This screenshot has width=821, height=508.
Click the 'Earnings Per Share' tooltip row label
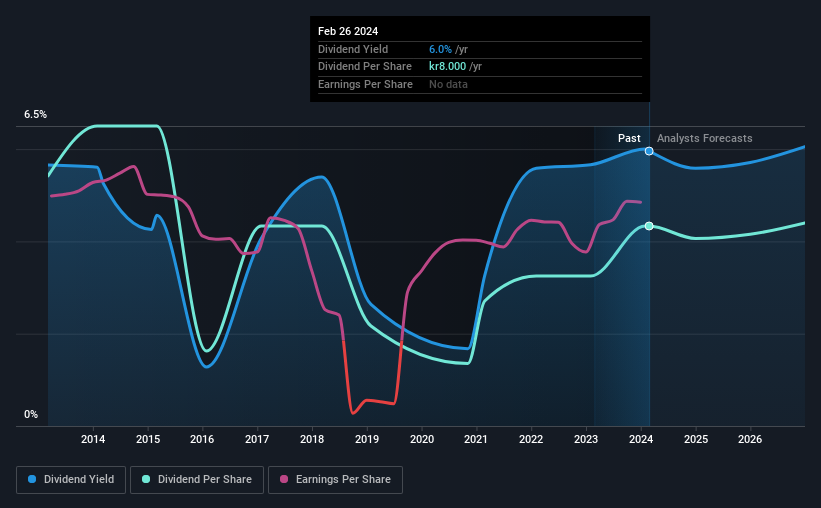tap(365, 84)
